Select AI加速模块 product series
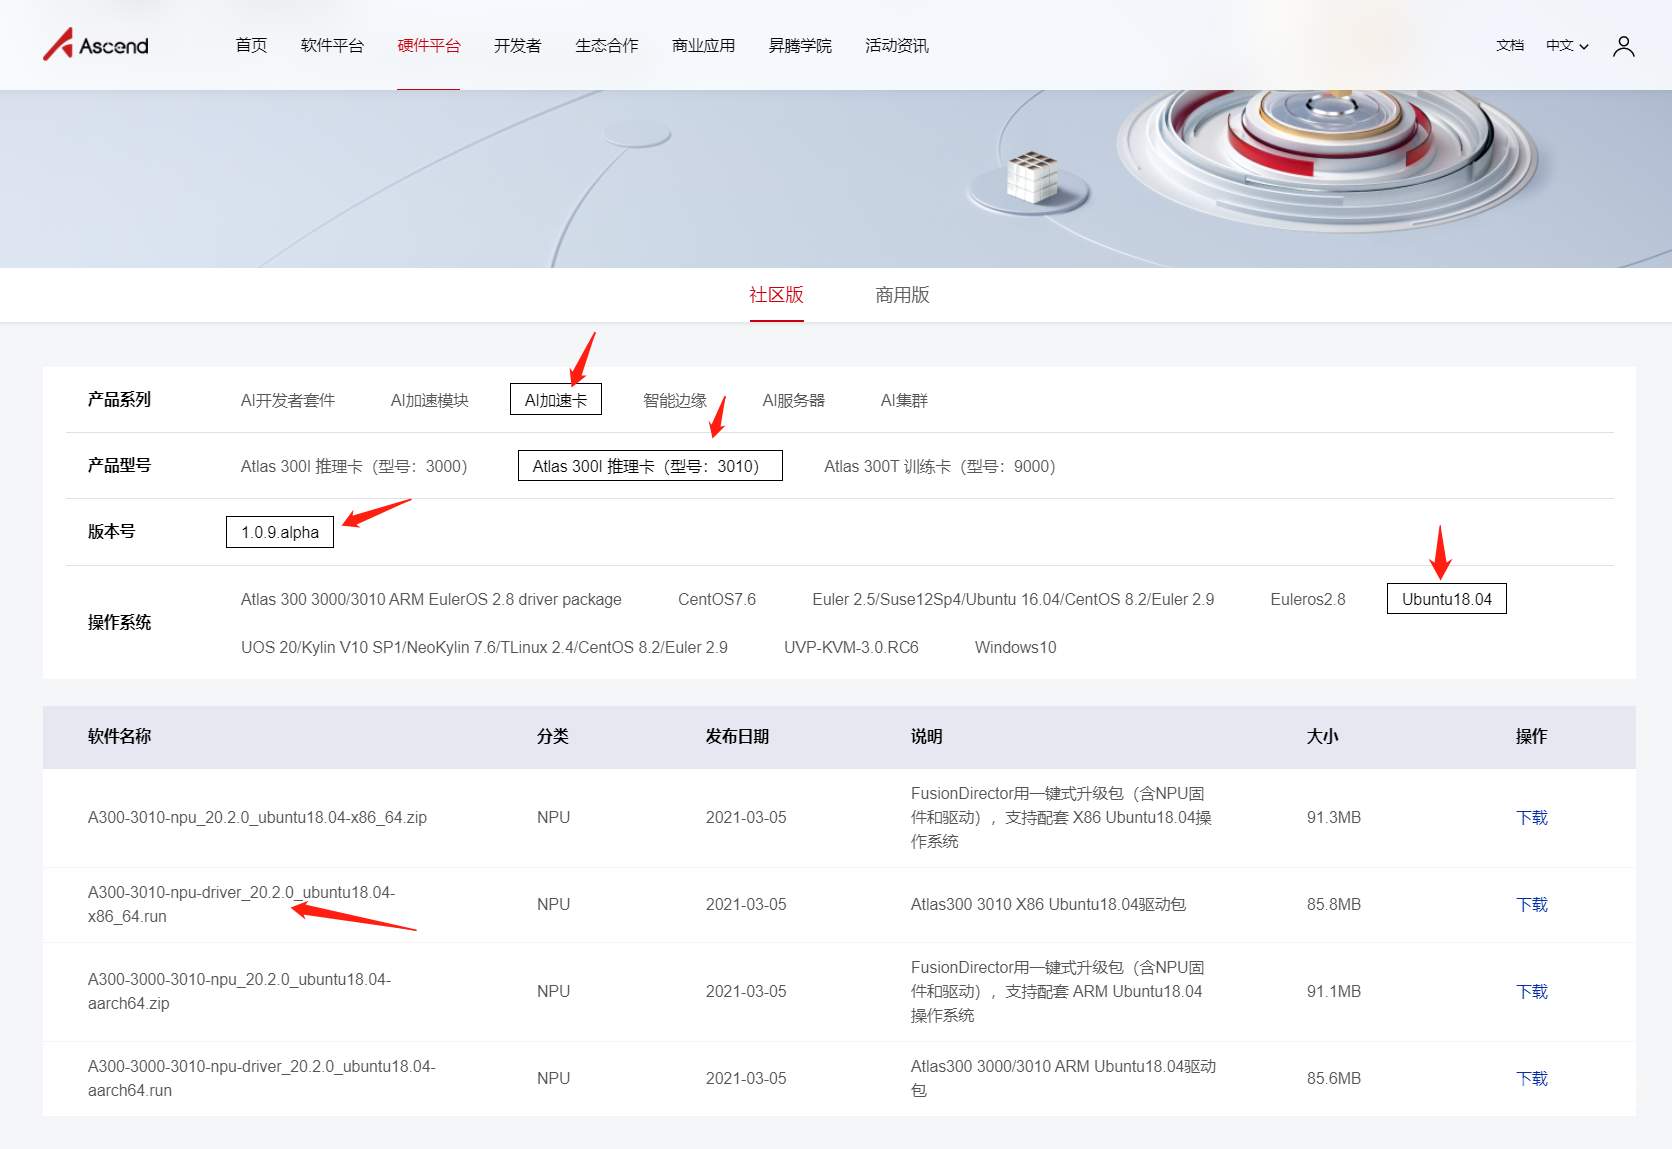Viewport: 1672px width, 1149px height. [430, 400]
